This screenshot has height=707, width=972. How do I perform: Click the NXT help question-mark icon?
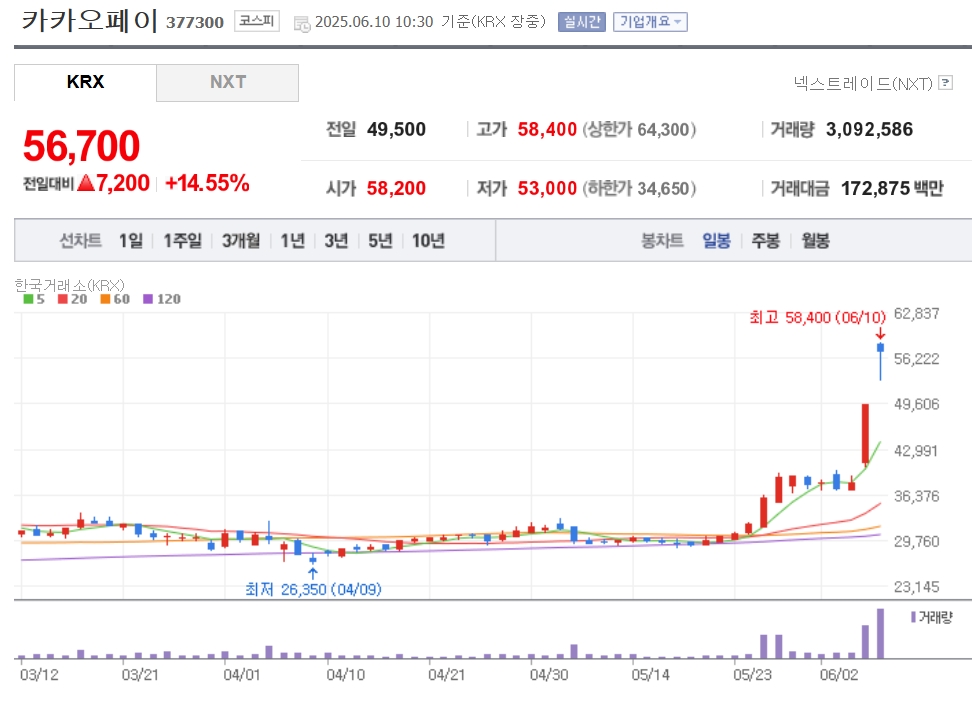(x=945, y=82)
